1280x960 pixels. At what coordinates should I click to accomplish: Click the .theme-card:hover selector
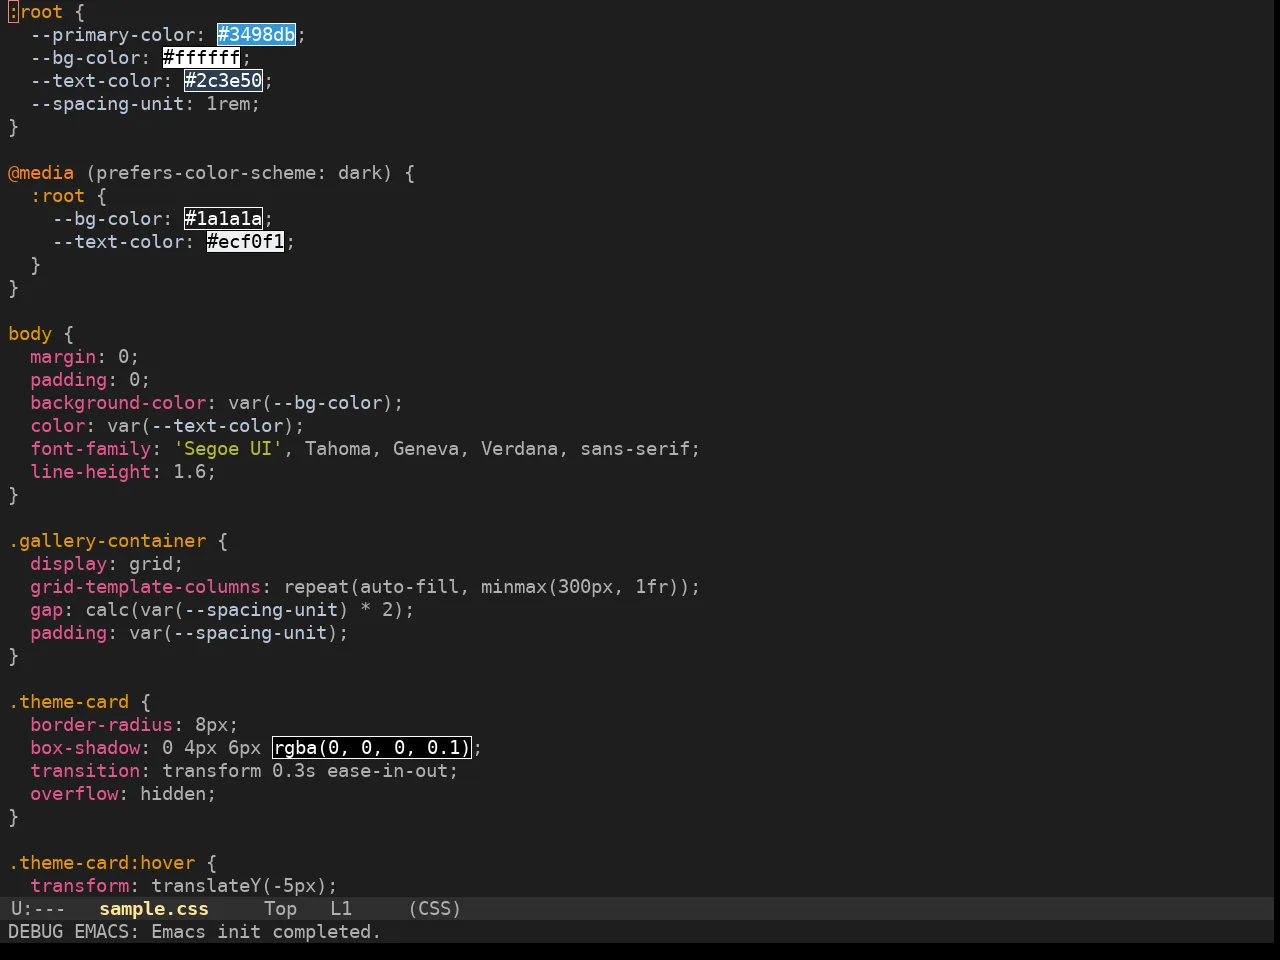[101, 863]
